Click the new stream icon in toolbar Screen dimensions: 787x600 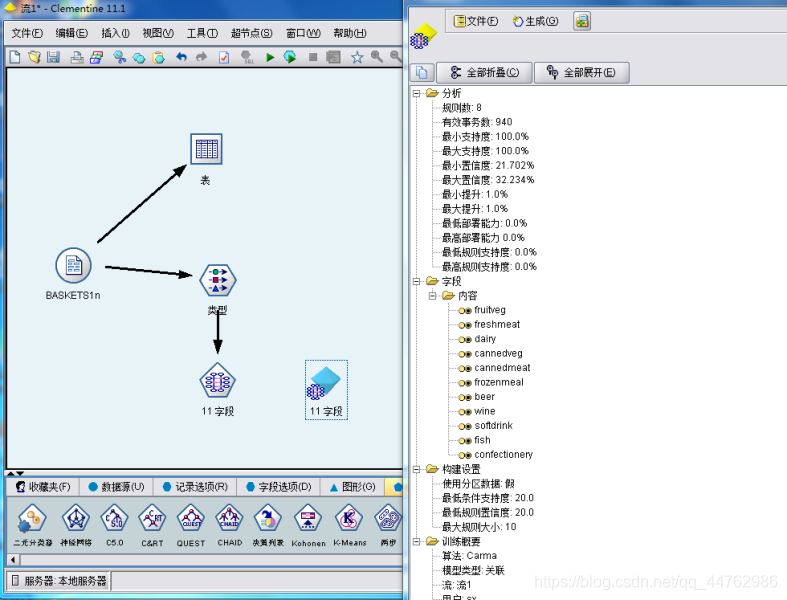[15, 57]
